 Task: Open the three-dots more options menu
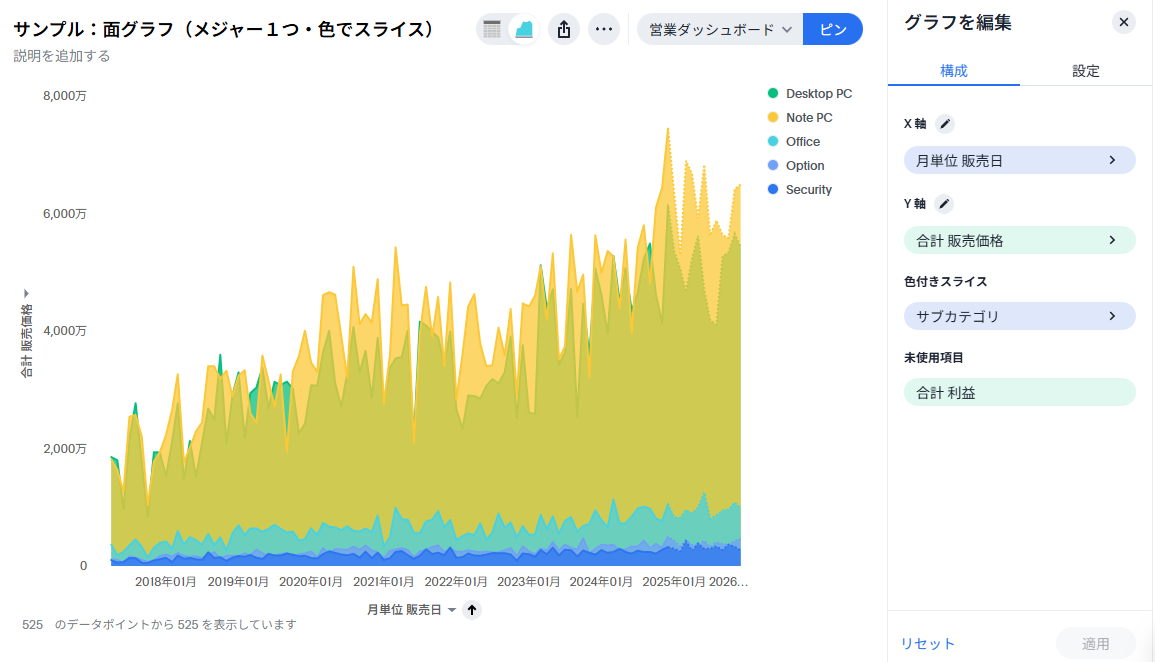[603, 29]
